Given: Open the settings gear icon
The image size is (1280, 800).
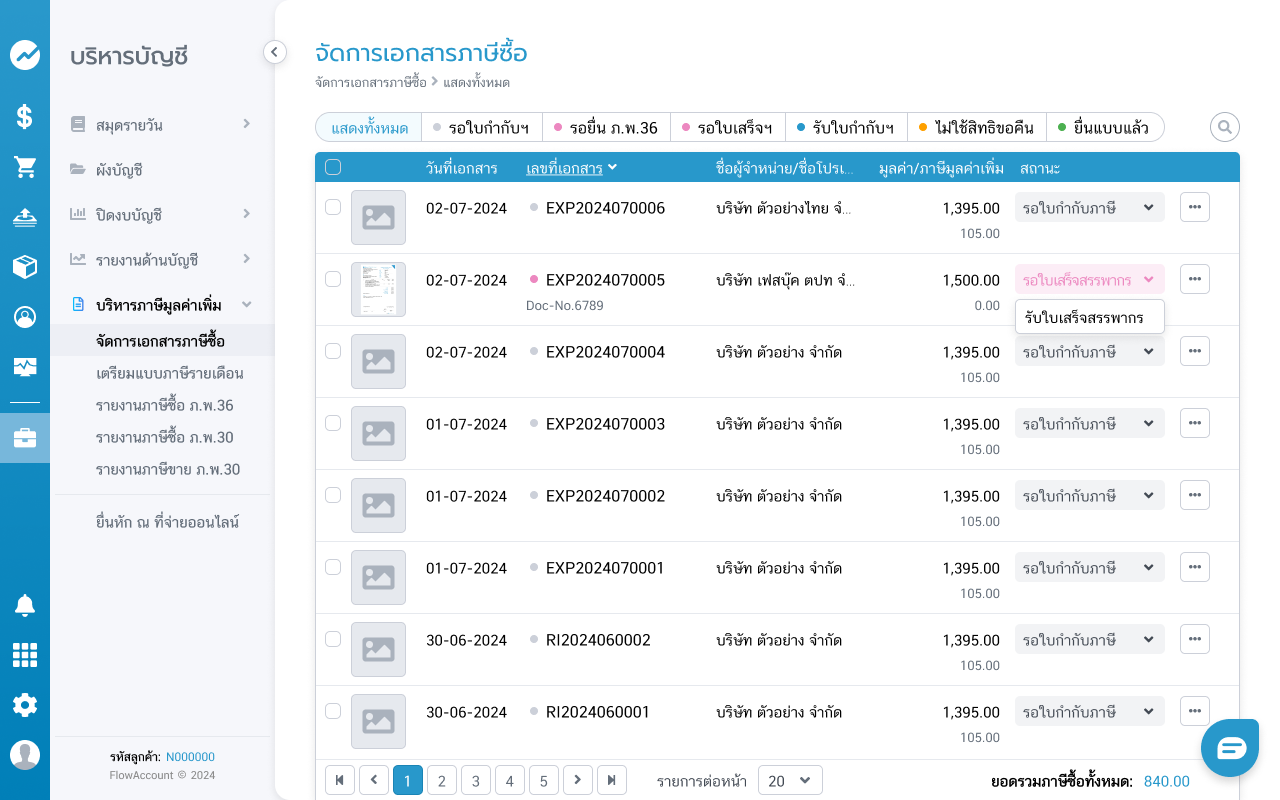Looking at the screenshot, I should click(x=25, y=705).
